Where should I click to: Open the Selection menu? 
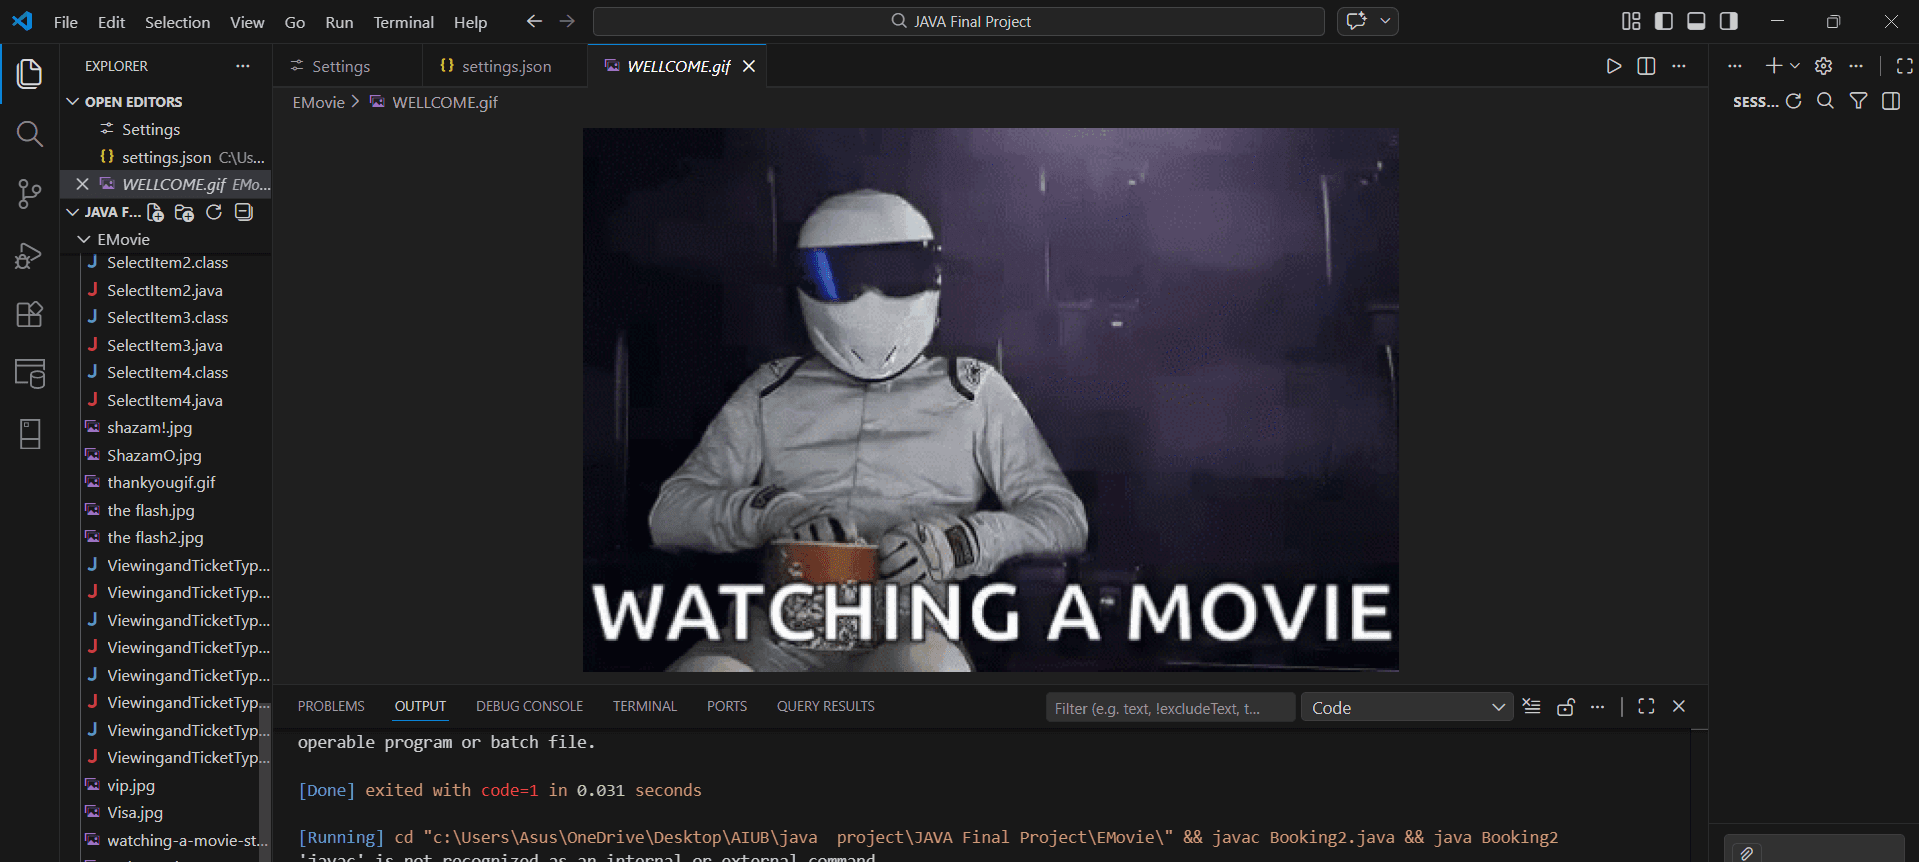pyautogui.click(x=177, y=22)
